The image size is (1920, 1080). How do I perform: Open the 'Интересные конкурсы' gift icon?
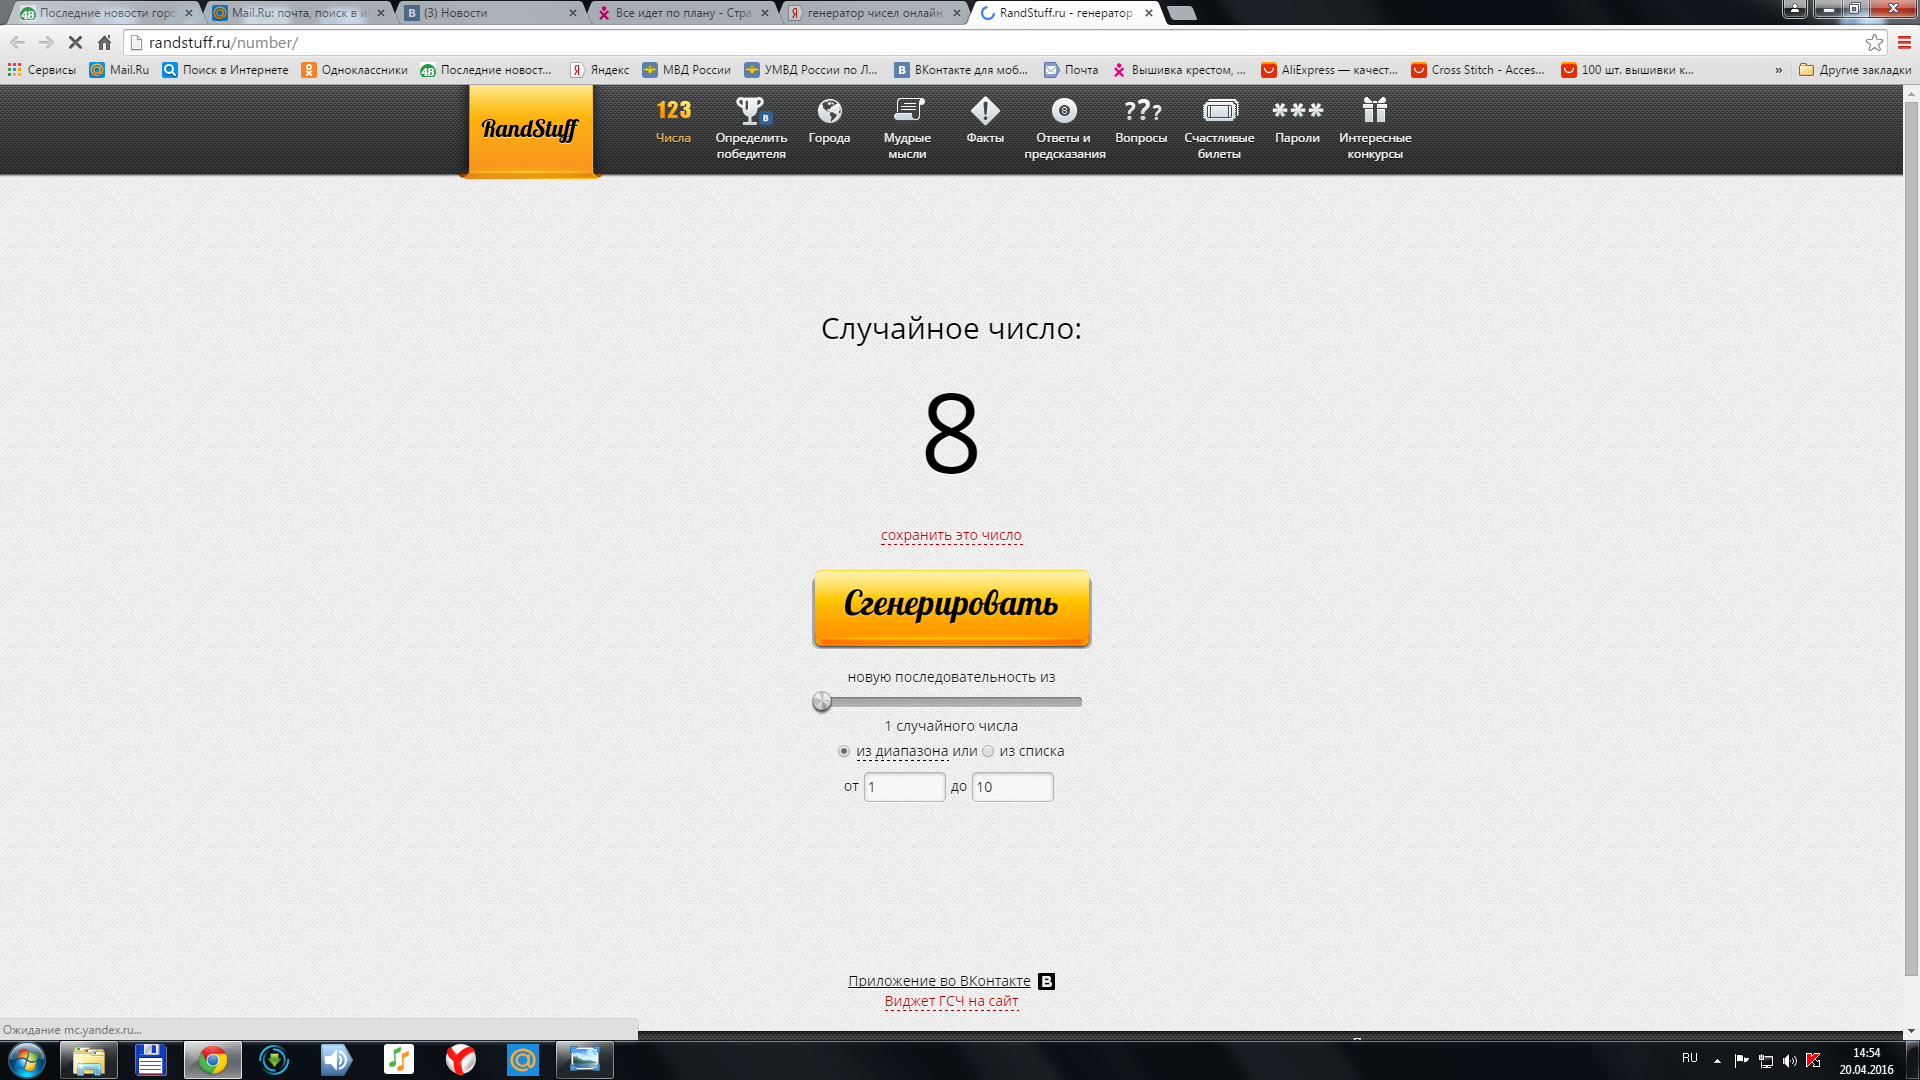point(1375,111)
